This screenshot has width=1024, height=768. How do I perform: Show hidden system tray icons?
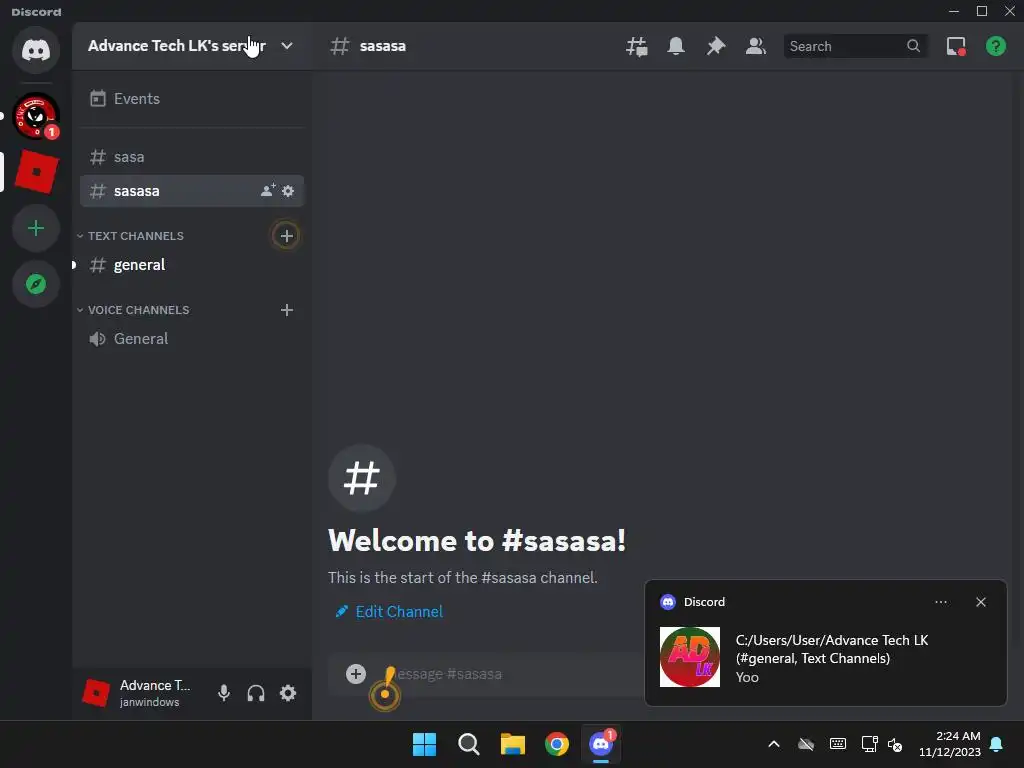pos(774,744)
